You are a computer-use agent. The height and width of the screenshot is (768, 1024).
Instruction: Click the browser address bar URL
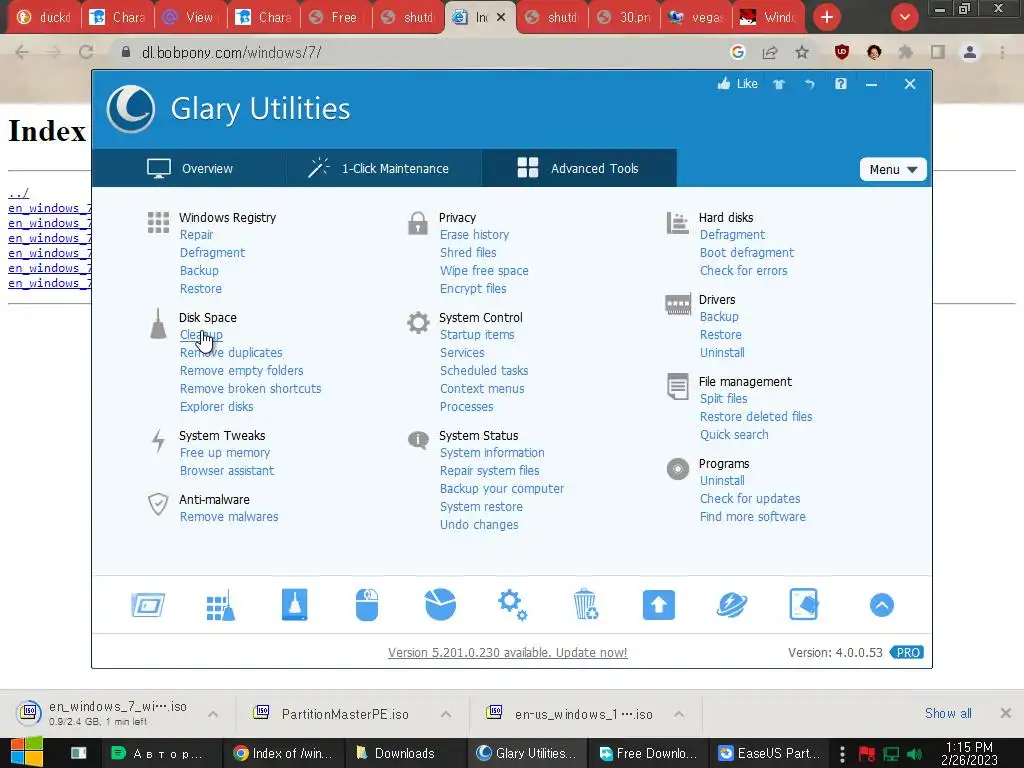(x=231, y=52)
